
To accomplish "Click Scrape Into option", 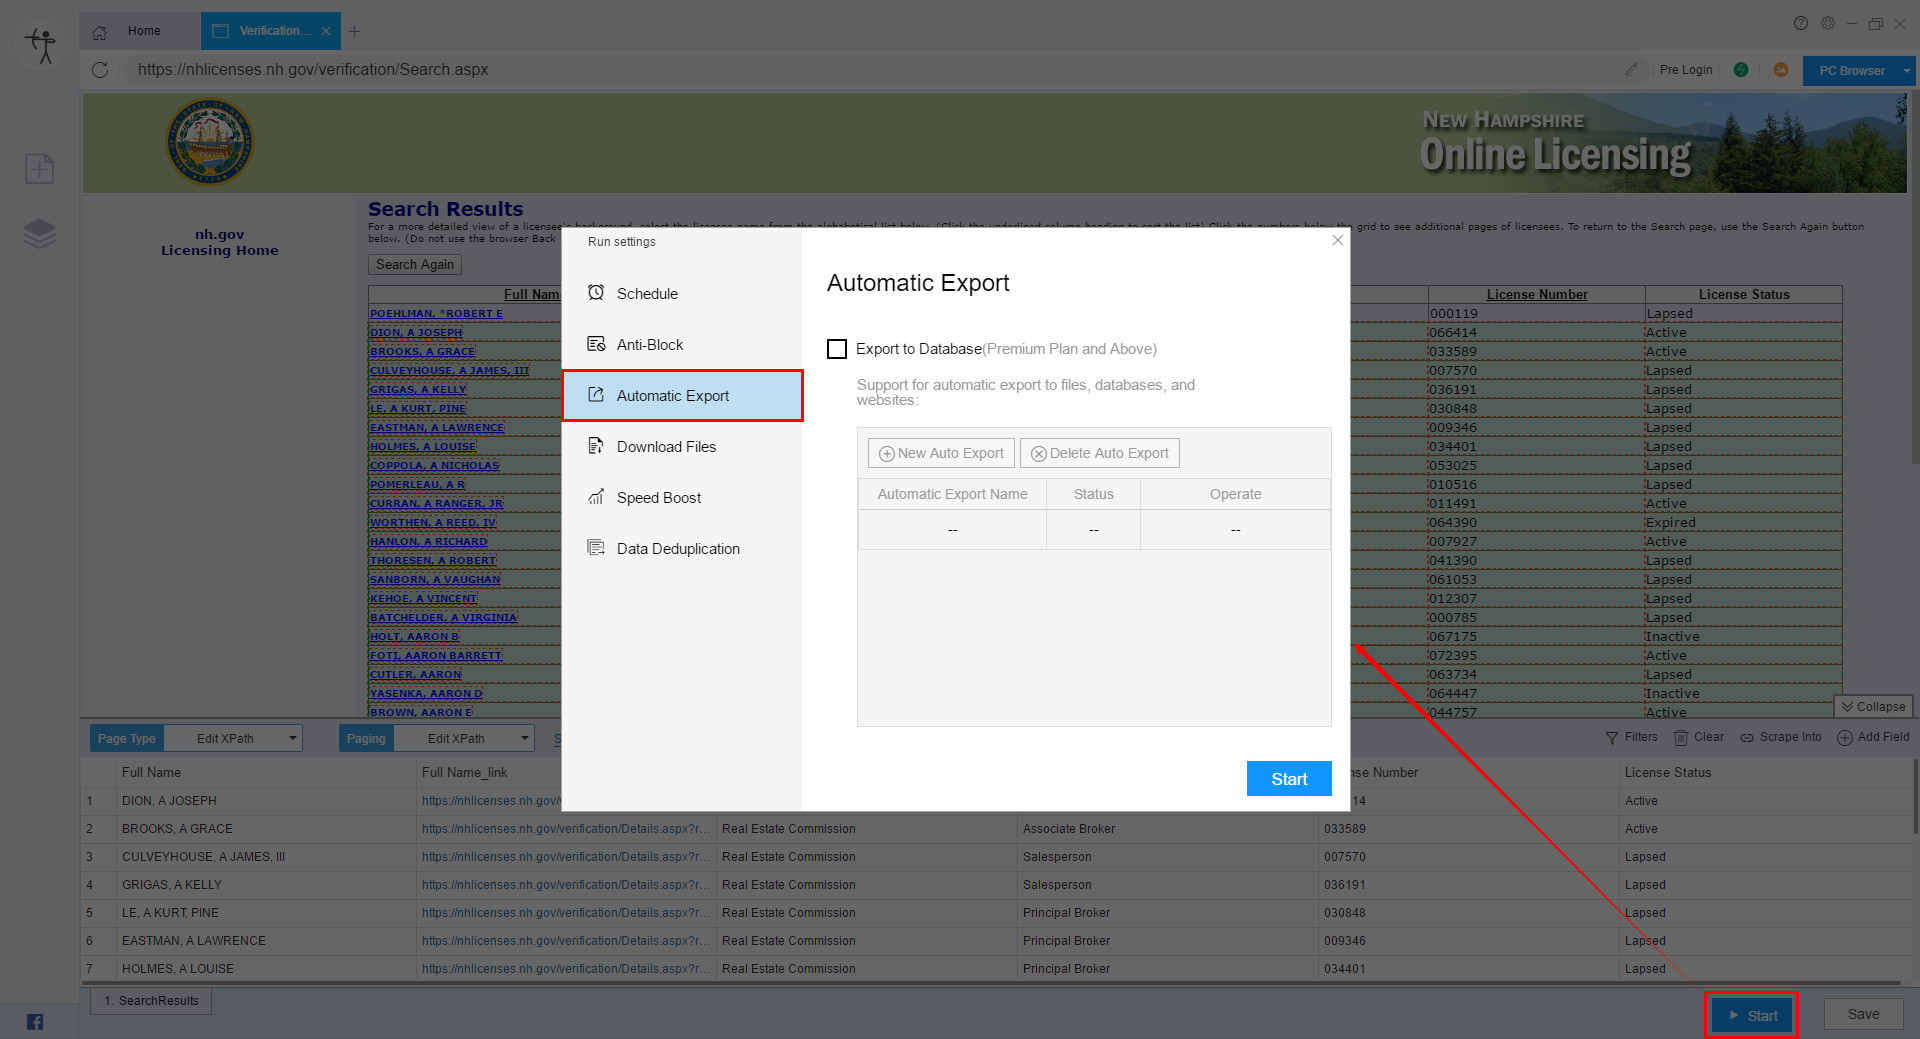I will coord(1781,737).
